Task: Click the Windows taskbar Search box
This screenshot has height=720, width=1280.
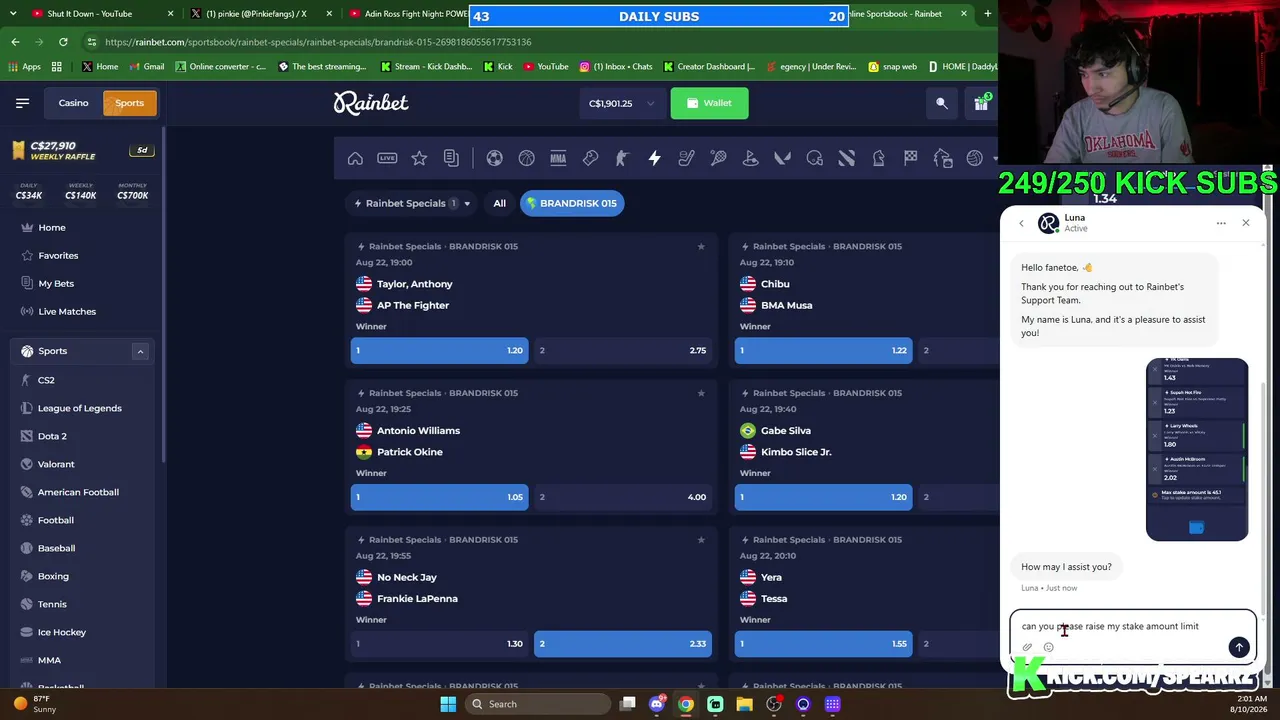Action: click(536, 704)
